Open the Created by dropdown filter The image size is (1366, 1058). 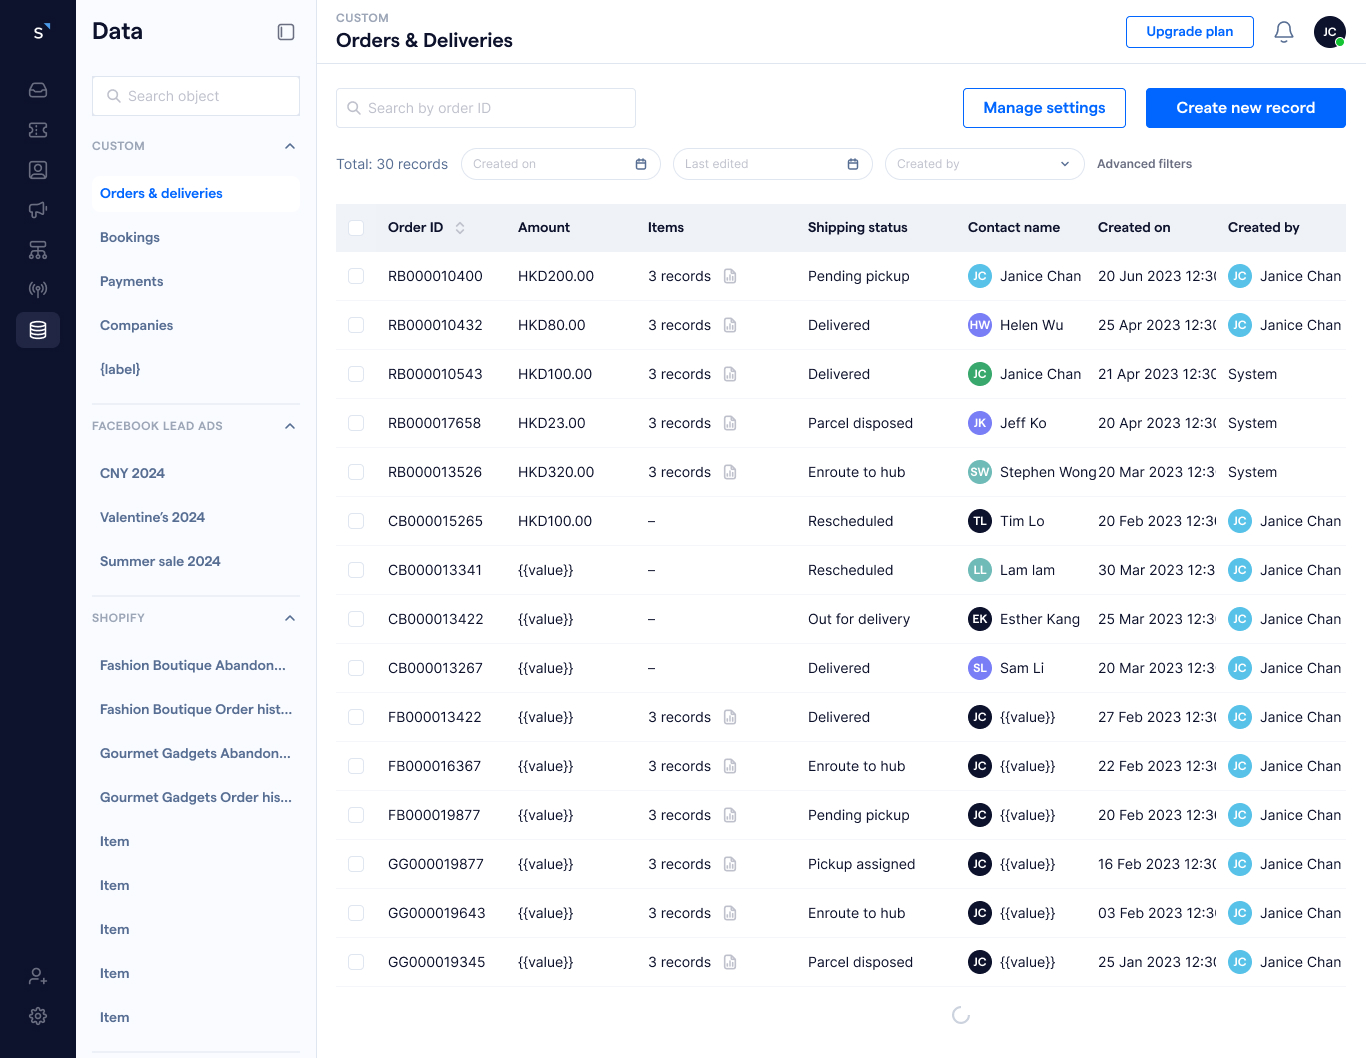coord(985,164)
